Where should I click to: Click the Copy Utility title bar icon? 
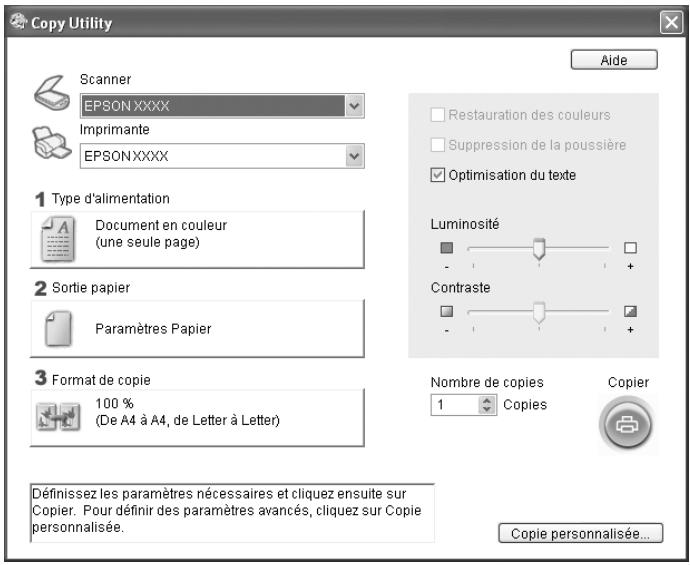[18, 21]
